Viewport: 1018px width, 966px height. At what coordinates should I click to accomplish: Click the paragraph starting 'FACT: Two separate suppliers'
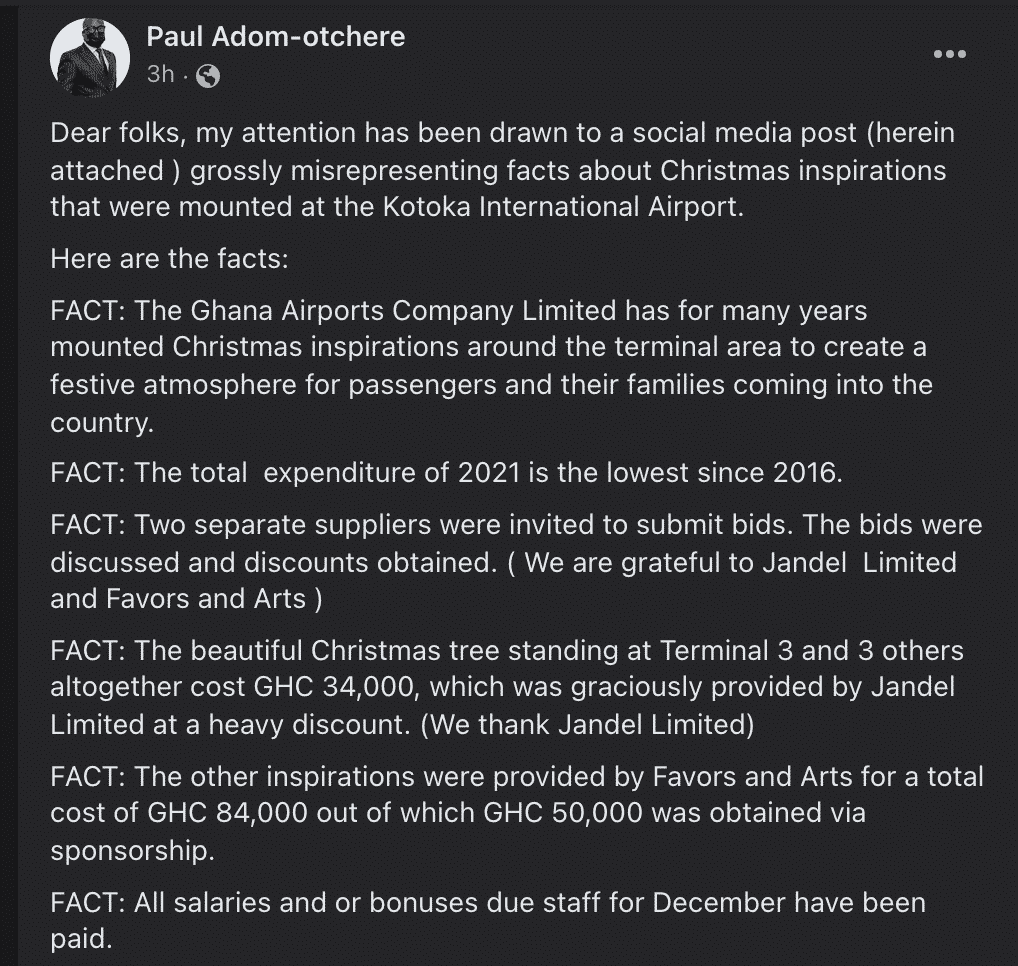[x=516, y=562]
